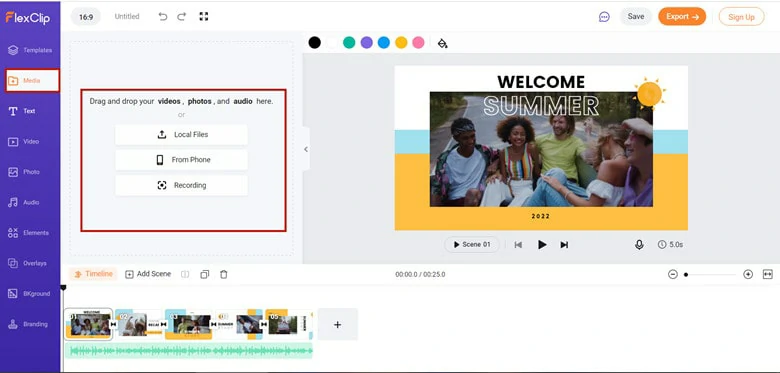Pick the pink color swatch

click(x=418, y=43)
